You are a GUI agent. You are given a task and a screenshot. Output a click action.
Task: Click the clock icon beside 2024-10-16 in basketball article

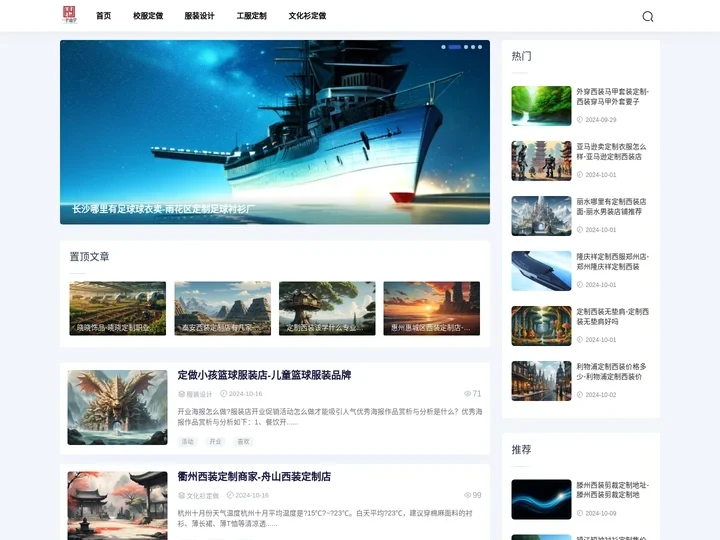224,394
